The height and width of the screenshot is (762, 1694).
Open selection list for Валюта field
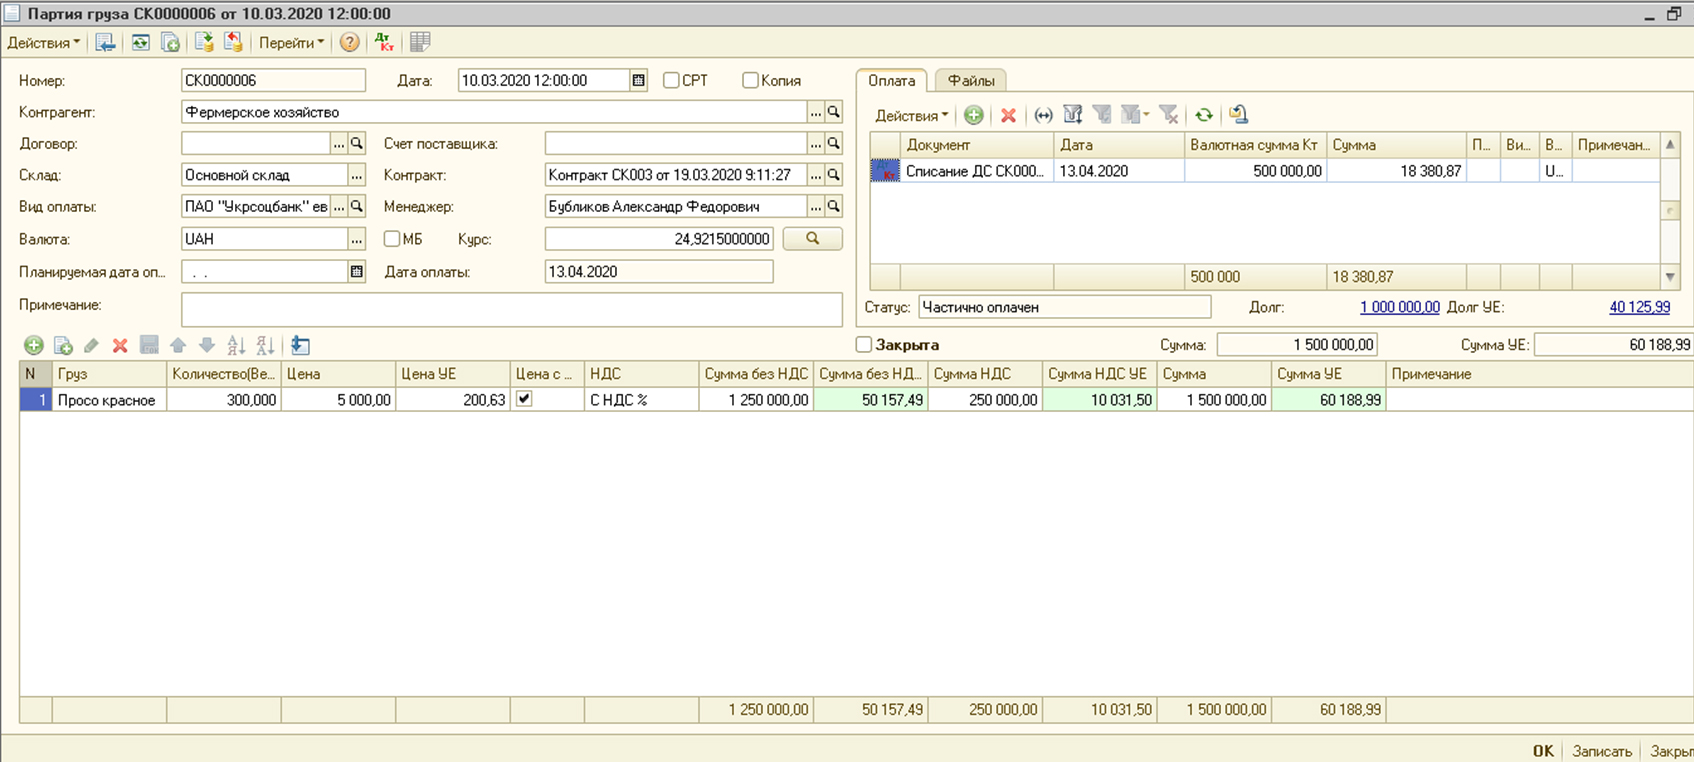pos(356,239)
